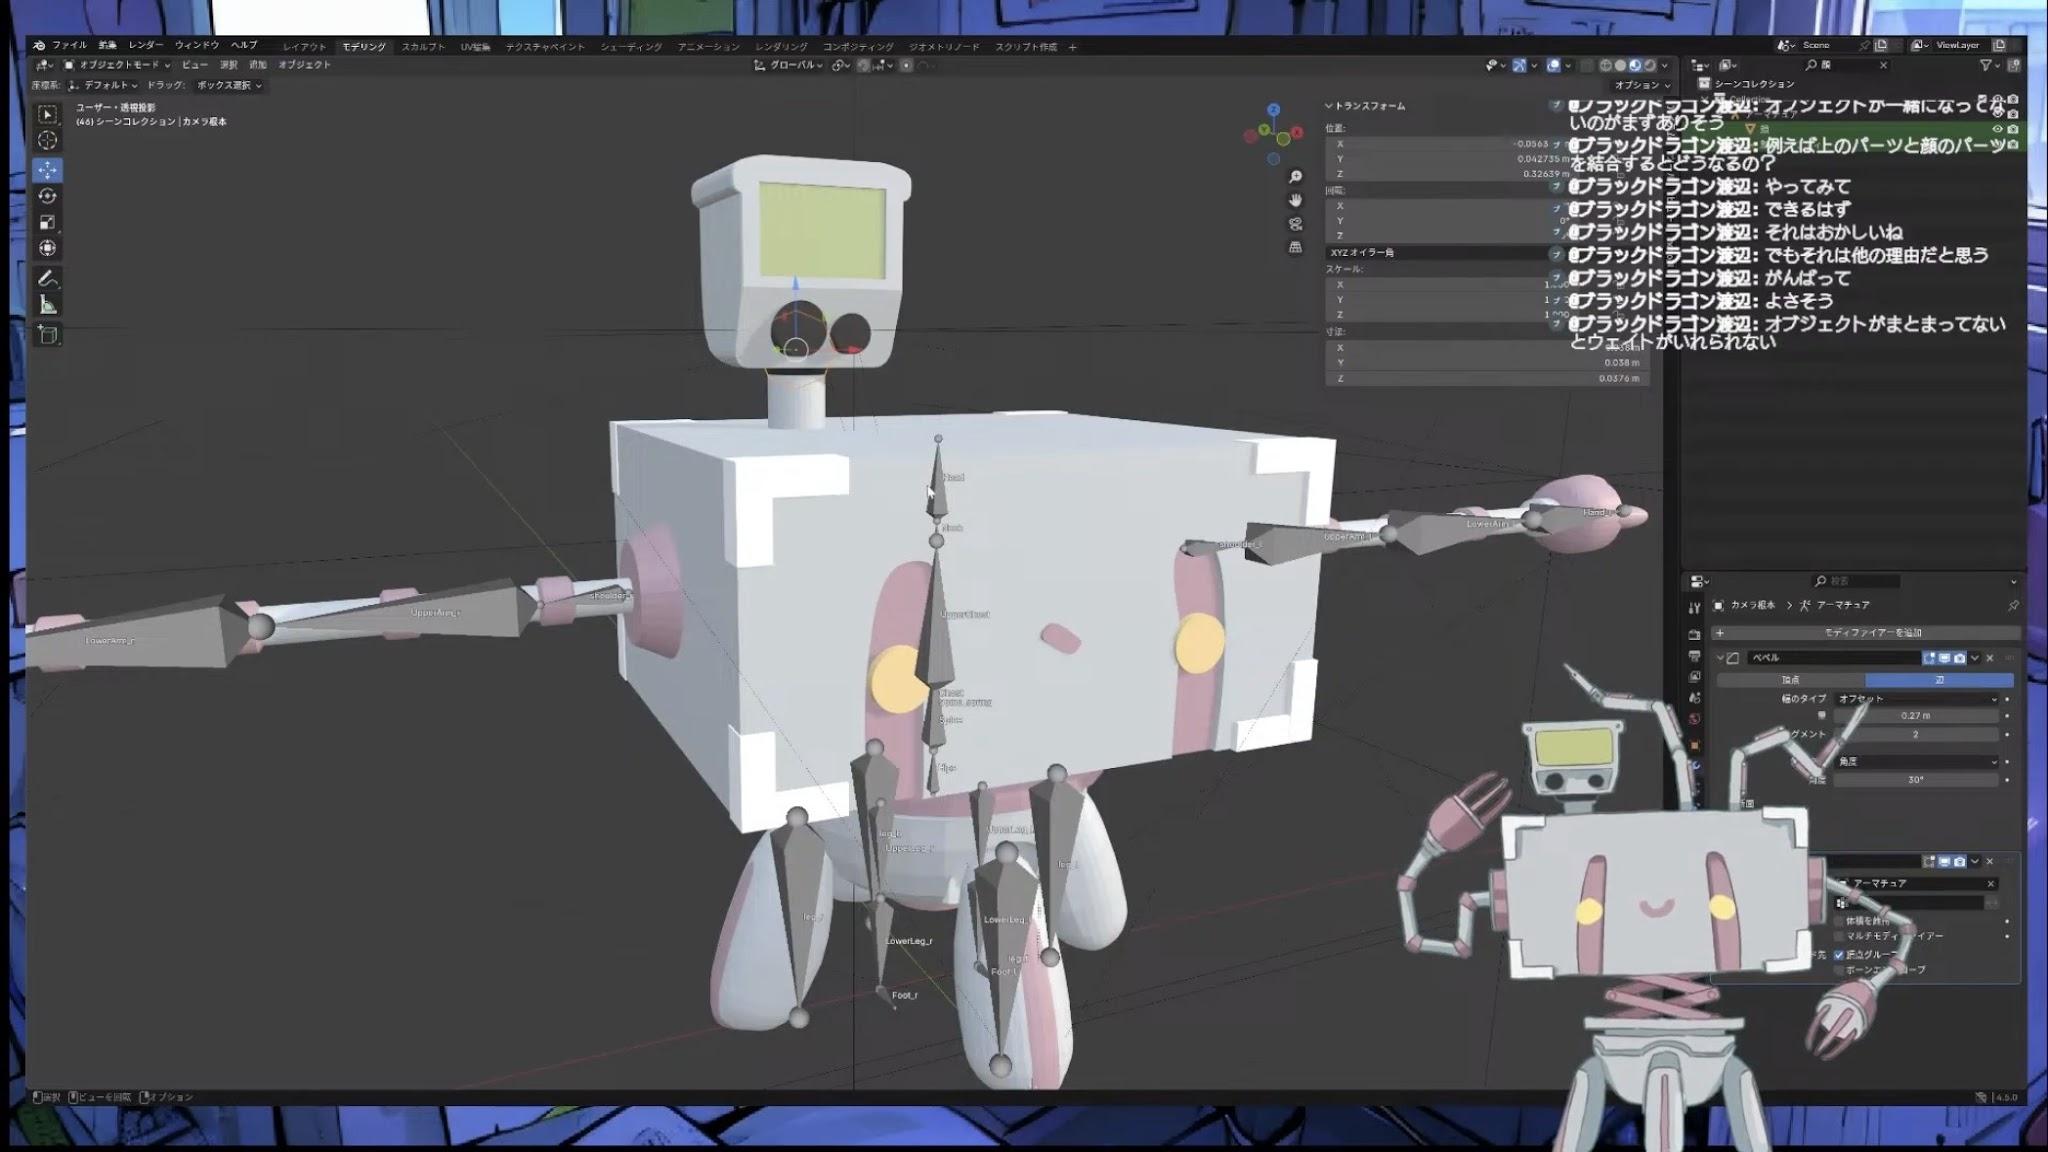This screenshot has height=1152, width=2048.
Task: Click the モディファイアーを追加 button
Action: [1865, 633]
